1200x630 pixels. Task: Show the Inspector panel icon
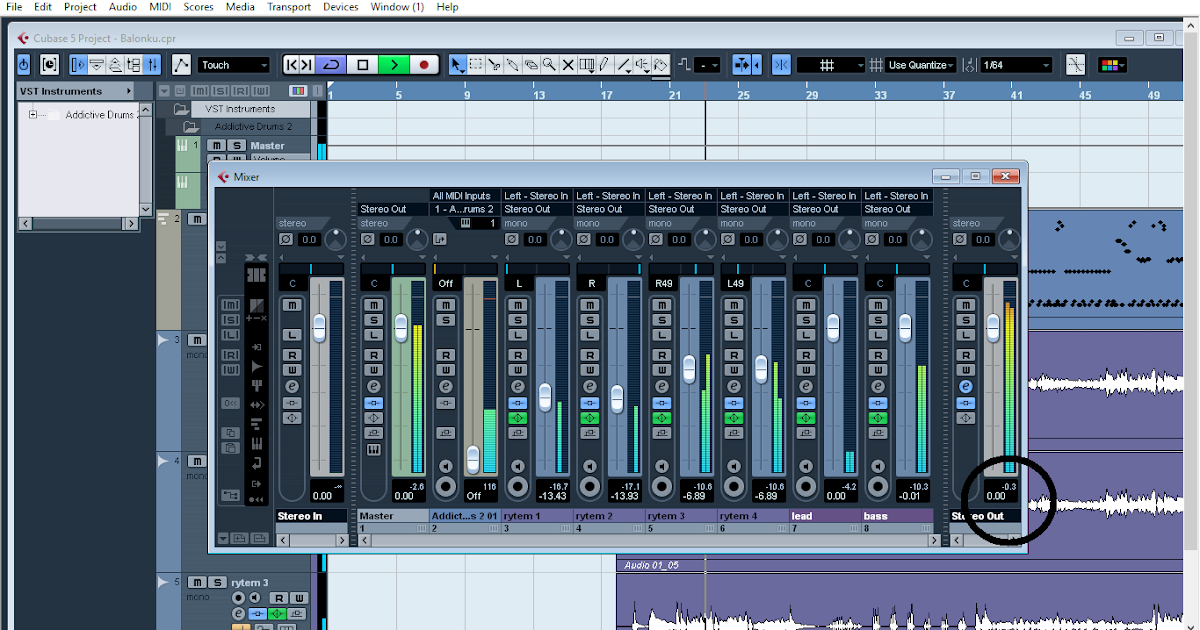(79, 65)
